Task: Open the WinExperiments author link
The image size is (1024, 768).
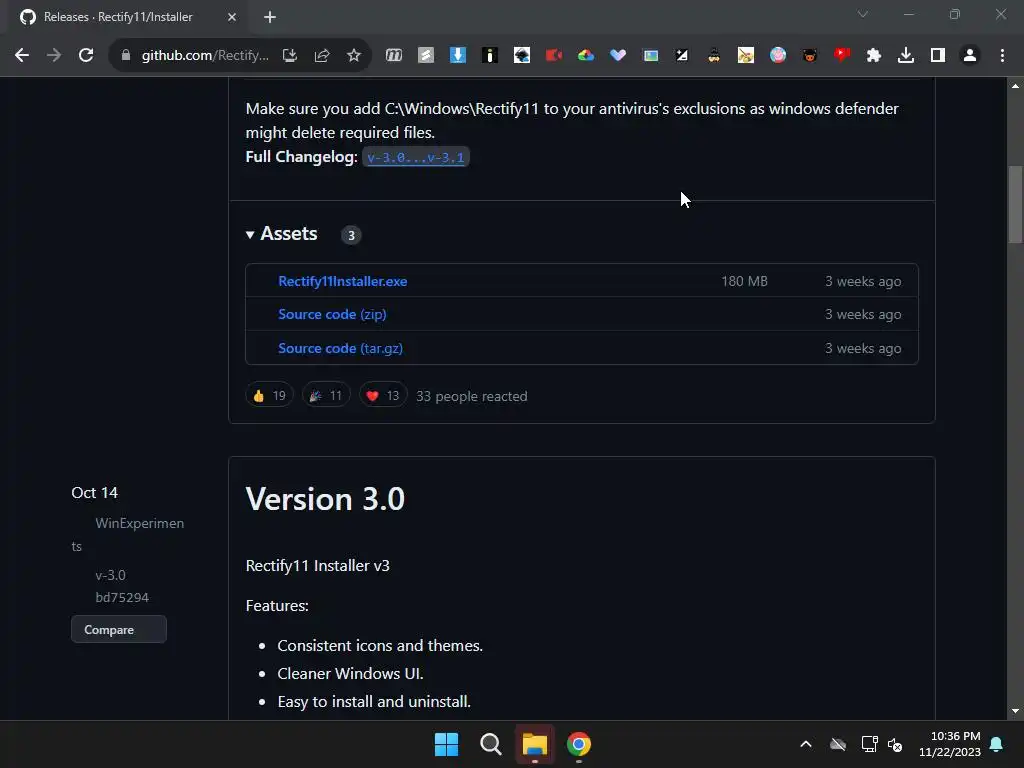Action: 127,534
